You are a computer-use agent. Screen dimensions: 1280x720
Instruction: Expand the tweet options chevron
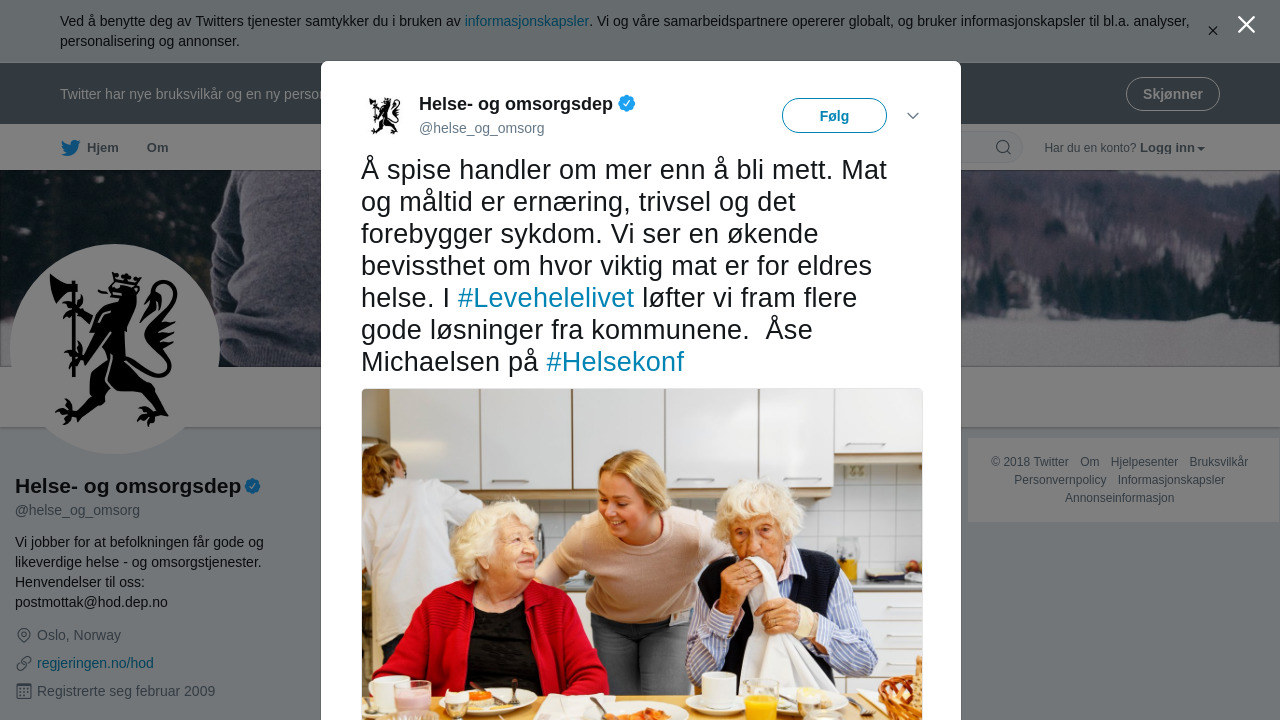(x=913, y=116)
